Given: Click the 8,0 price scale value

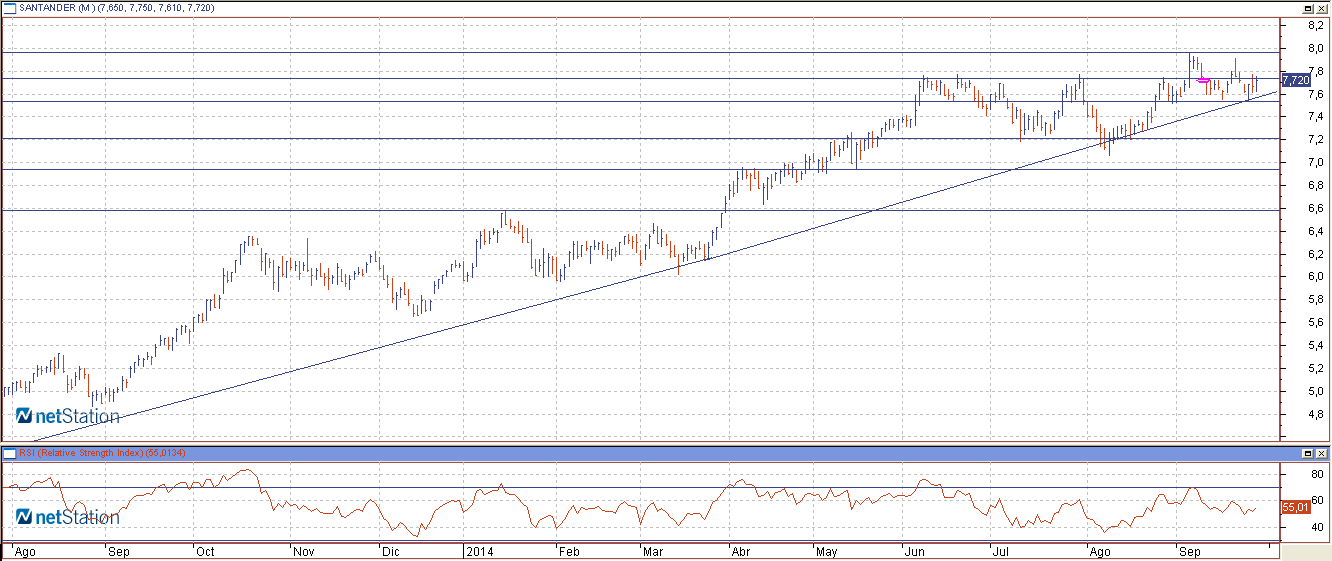Looking at the screenshot, I should coord(1315,48).
